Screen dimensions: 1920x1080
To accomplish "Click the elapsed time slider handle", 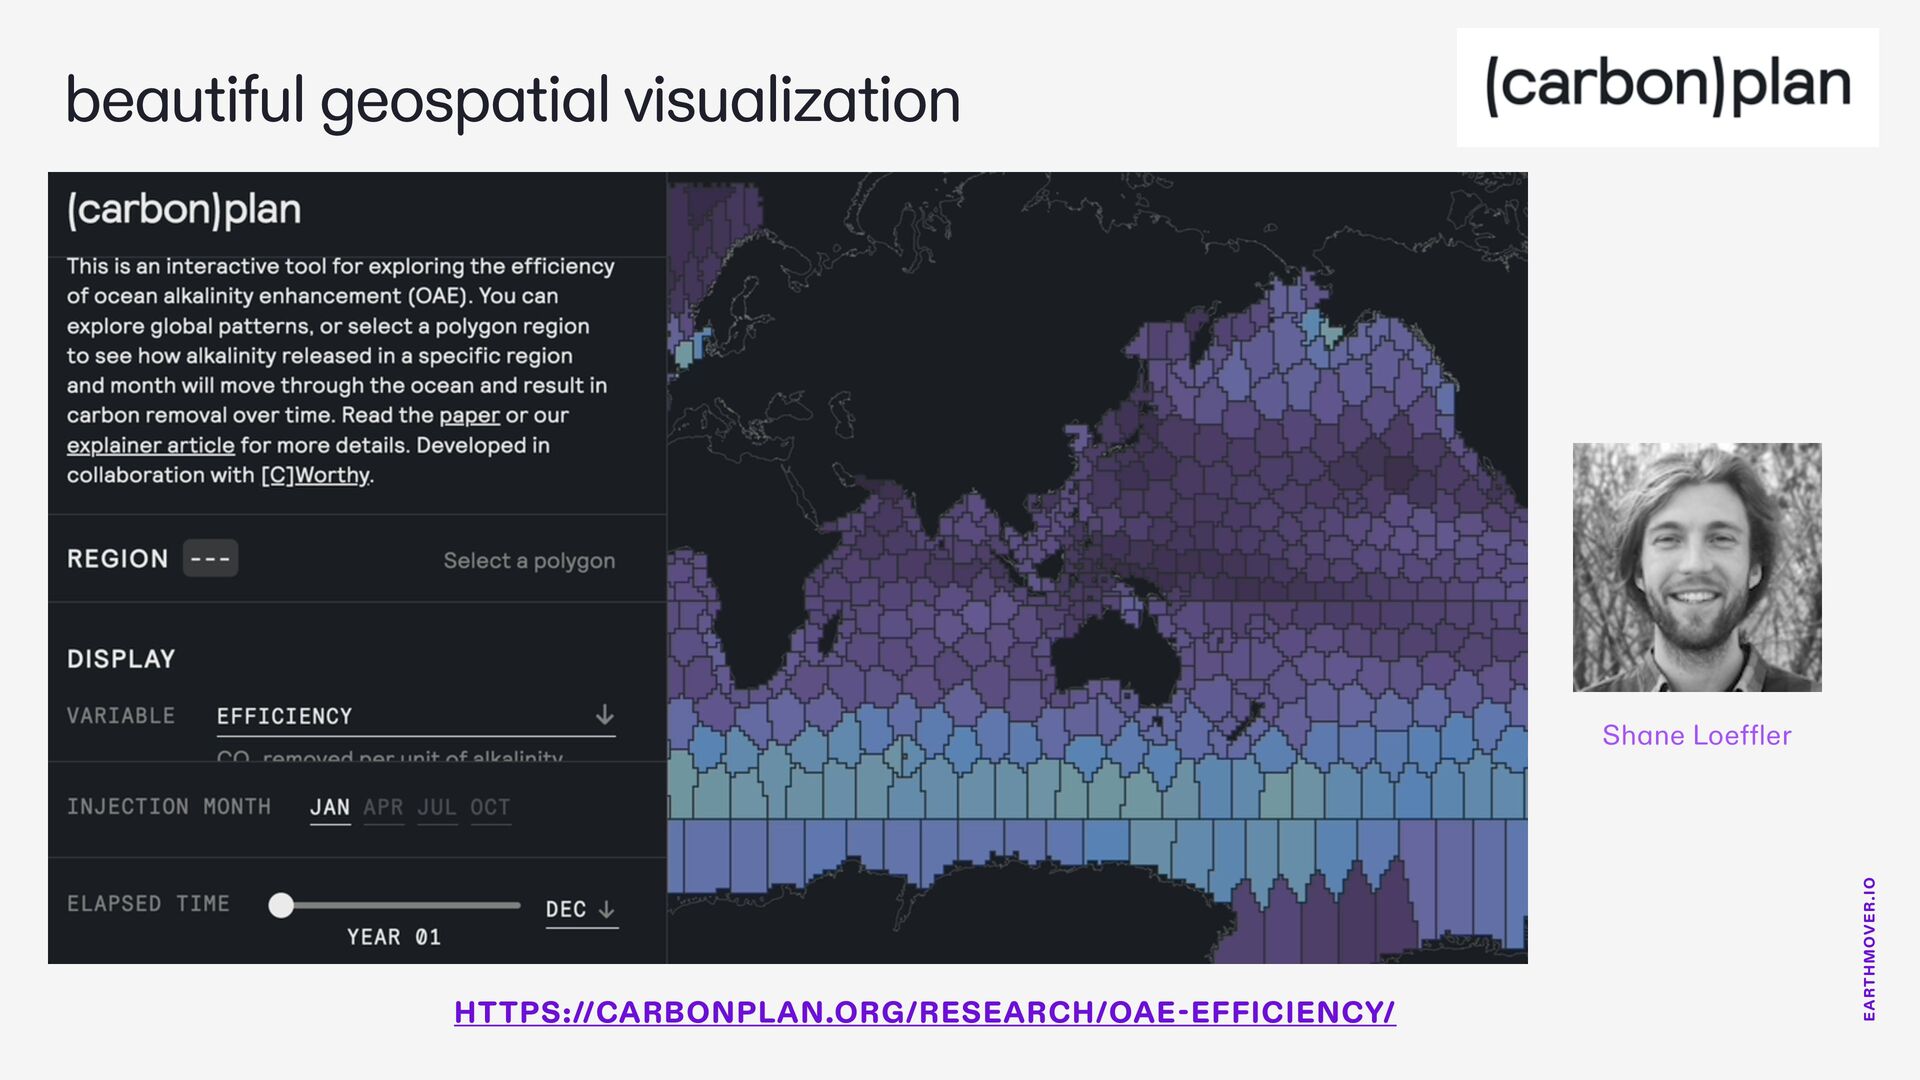I will [x=281, y=905].
